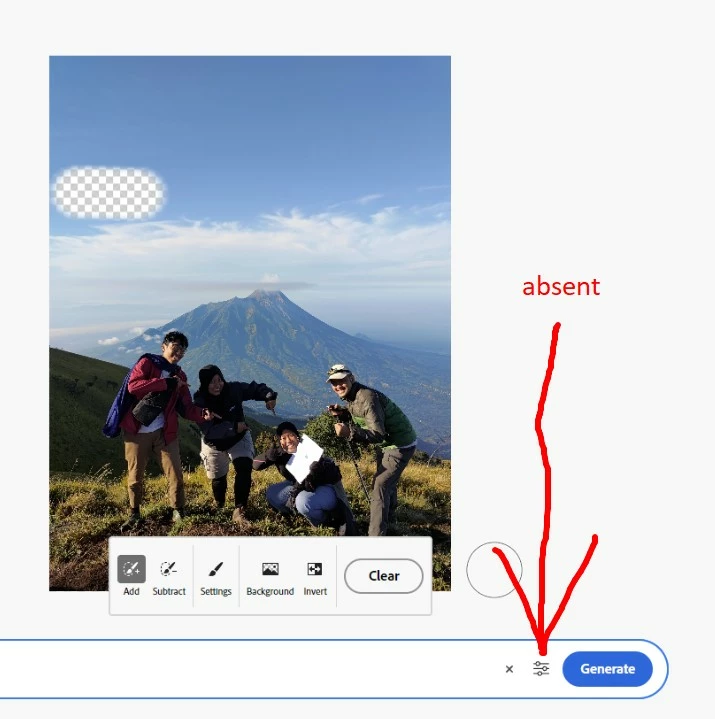Clear the prompt text with the X
715x719 pixels.
coord(509,669)
